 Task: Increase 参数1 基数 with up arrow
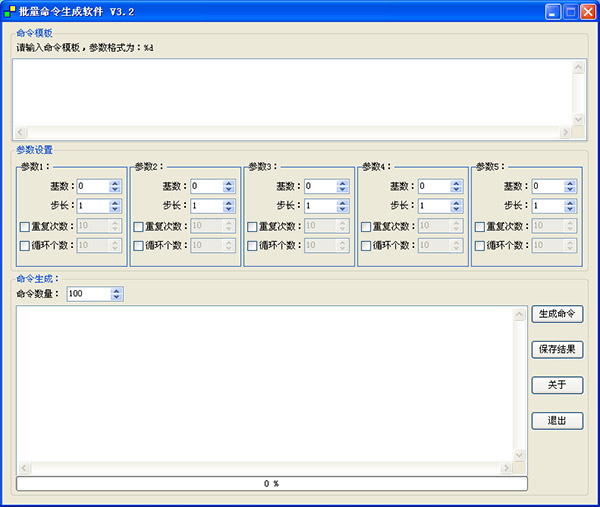(115, 182)
